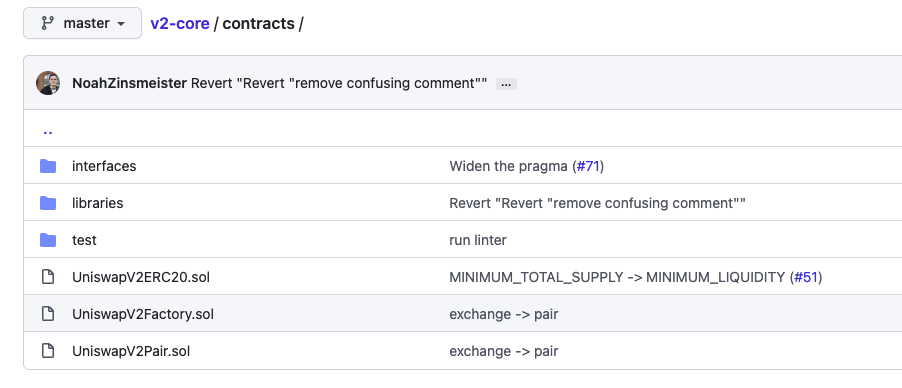Image resolution: width=902 pixels, height=388 pixels.
Task: Click NoahZinsmeister's avatar thumbnail
Action: (x=48, y=83)
